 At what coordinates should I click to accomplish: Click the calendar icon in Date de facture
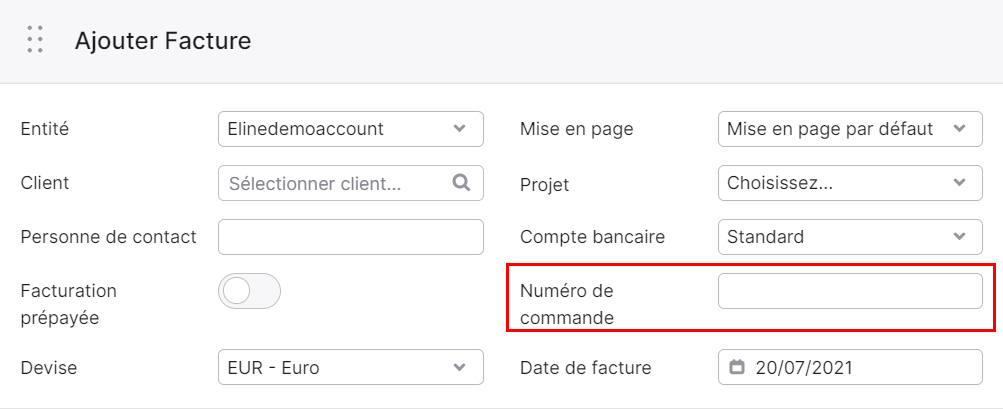click(738, 367)
